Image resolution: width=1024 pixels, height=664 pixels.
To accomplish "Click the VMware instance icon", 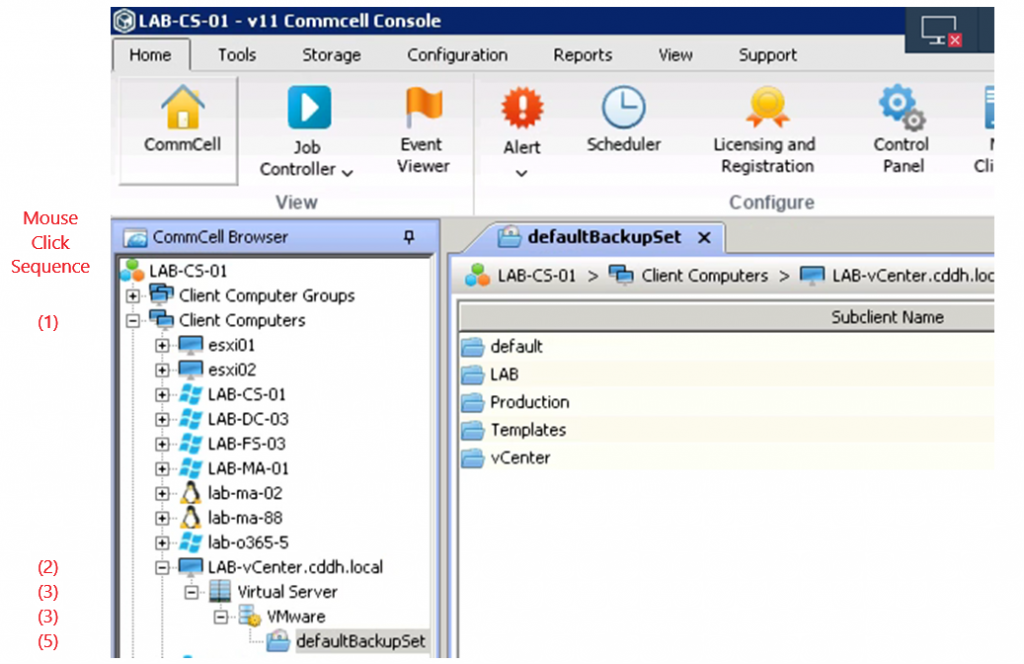I will [x=249, y=616].
